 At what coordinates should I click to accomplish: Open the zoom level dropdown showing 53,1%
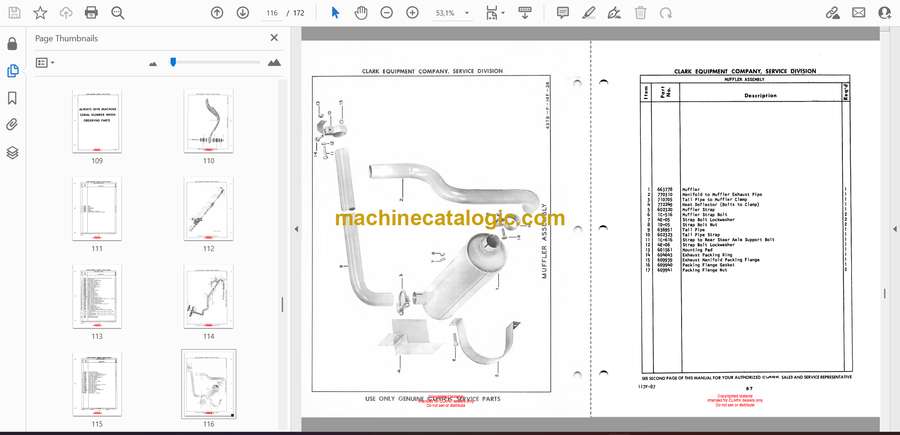point(452,13)
